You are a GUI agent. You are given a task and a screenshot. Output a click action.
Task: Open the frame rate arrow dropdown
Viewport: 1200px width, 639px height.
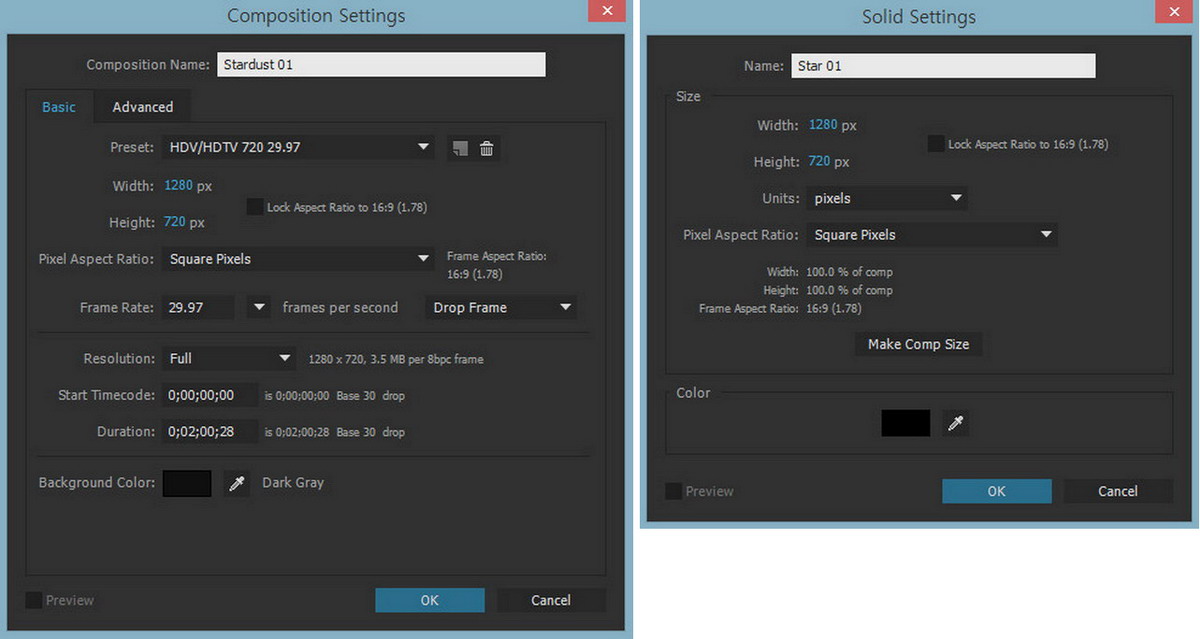click(x=259, y=307)
